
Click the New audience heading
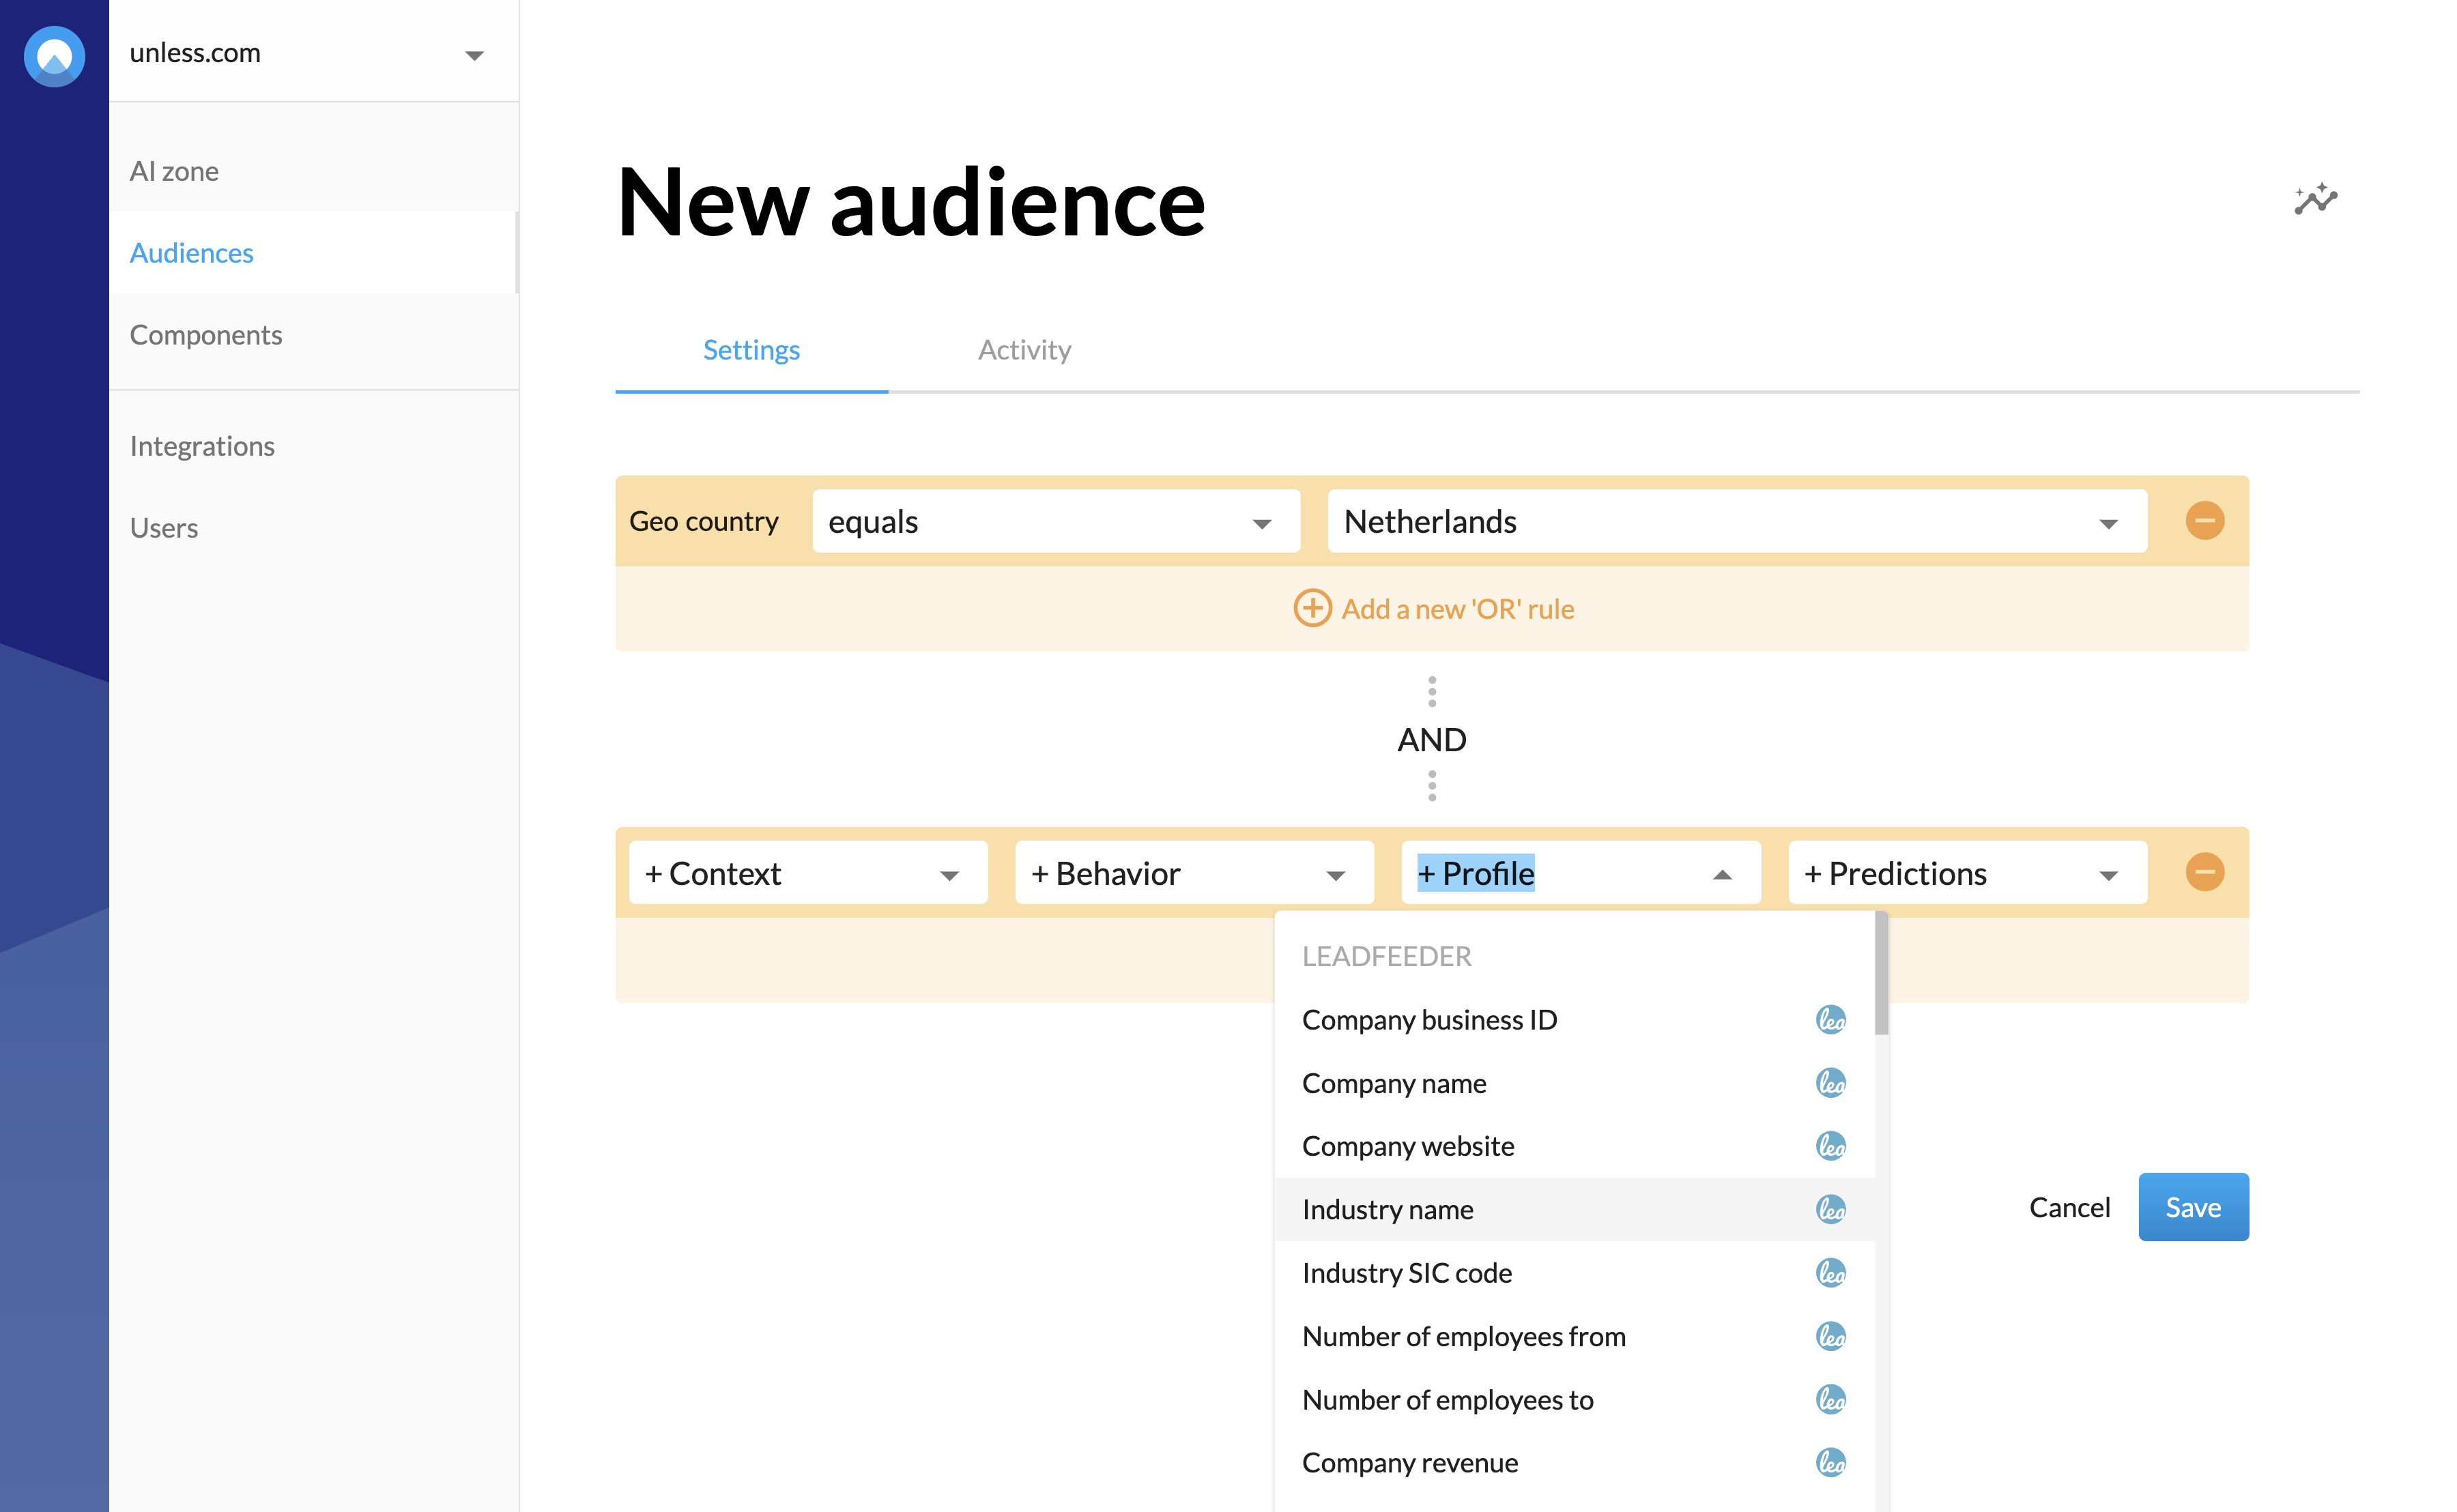point(911,202)
